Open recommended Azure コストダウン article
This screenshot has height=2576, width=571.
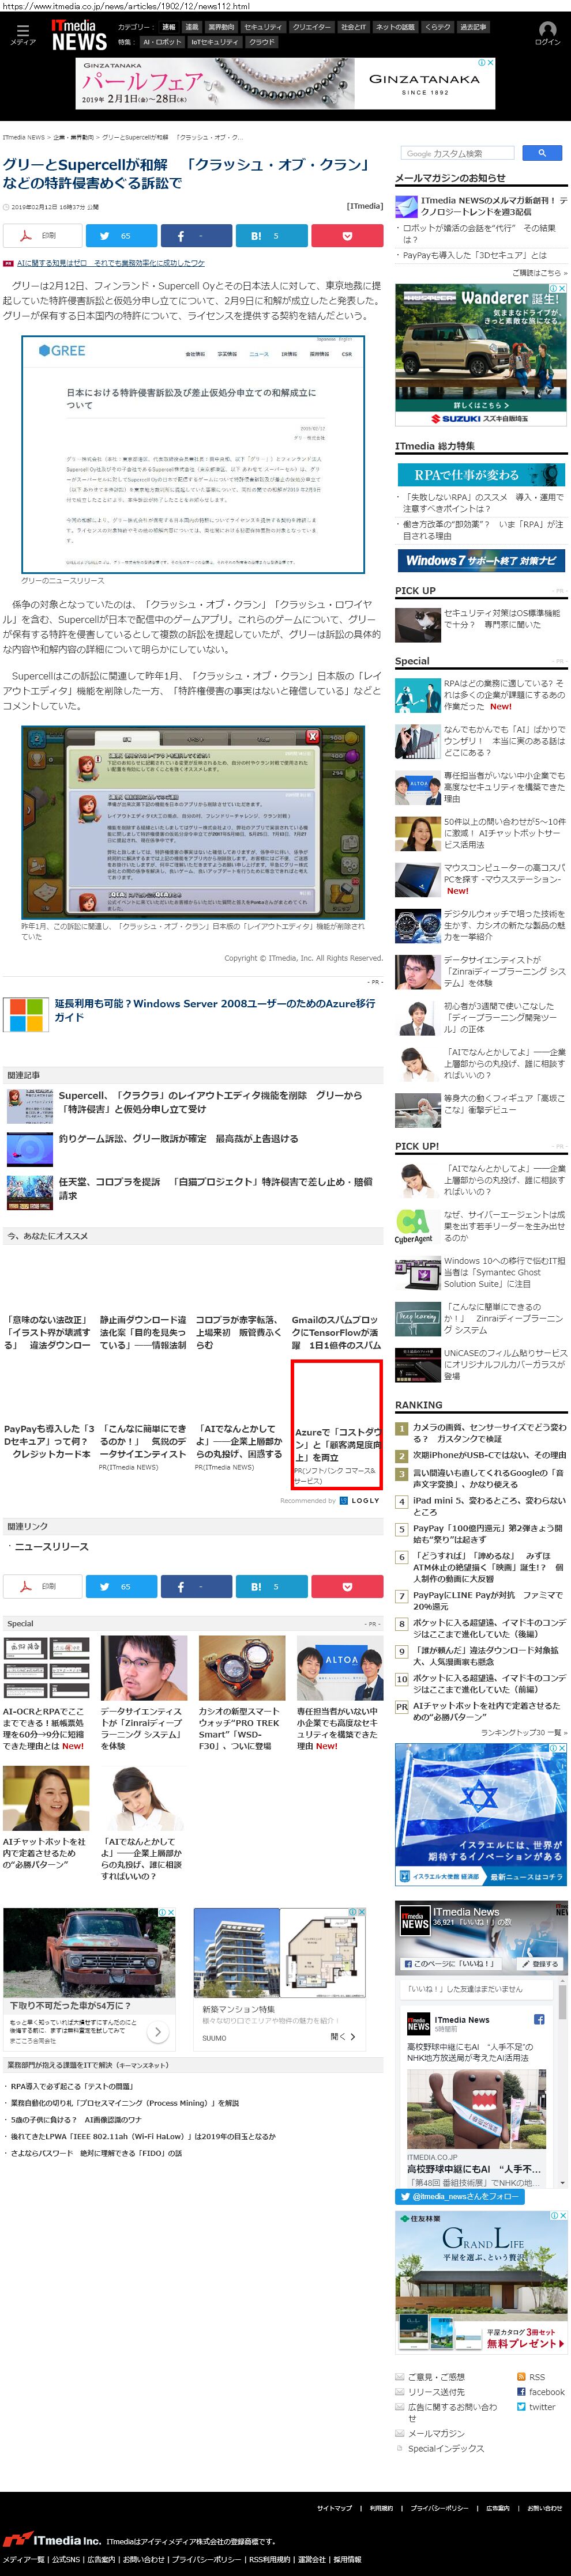[337, 1424]
